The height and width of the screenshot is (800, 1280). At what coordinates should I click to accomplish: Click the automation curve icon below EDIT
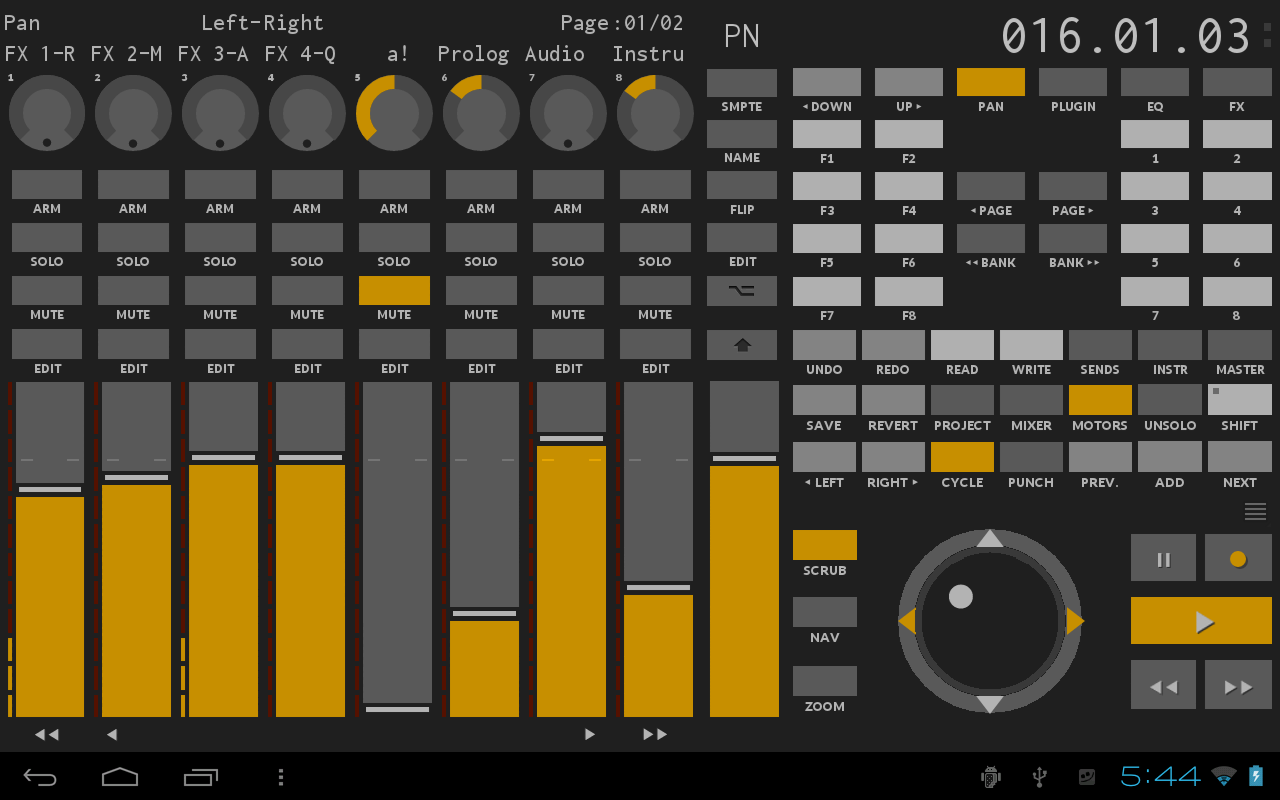(x=741, y=290)
